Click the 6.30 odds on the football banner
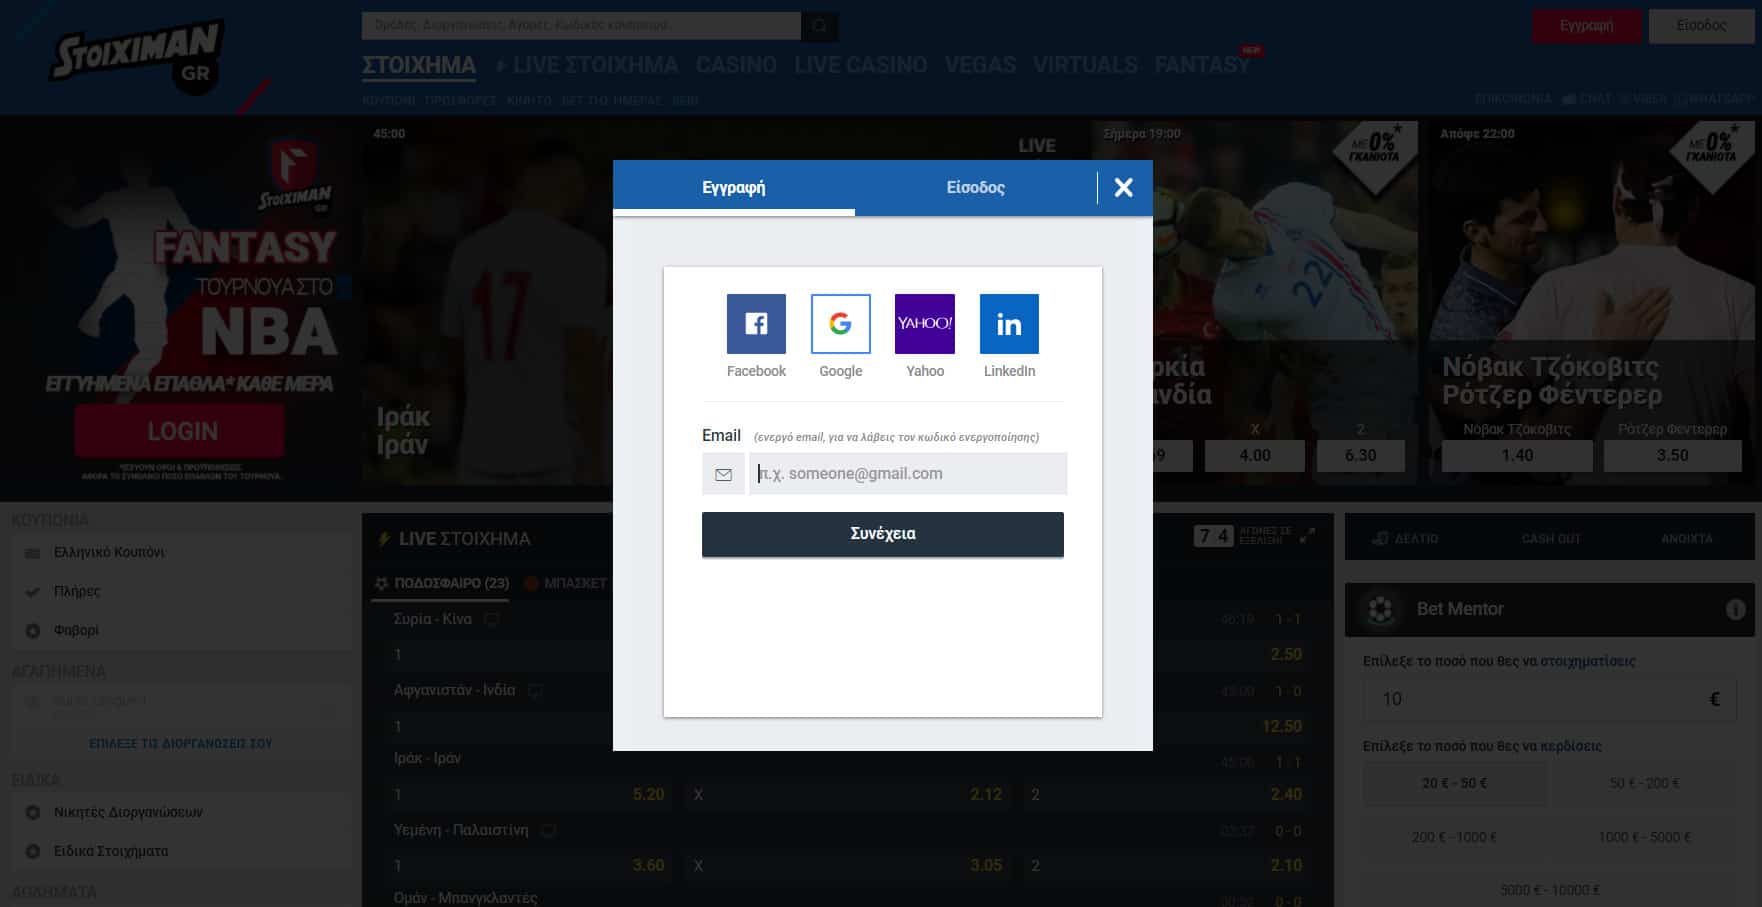This screenshot has height=907, width=1762. pyautogui.click(x=1360, y=456)
